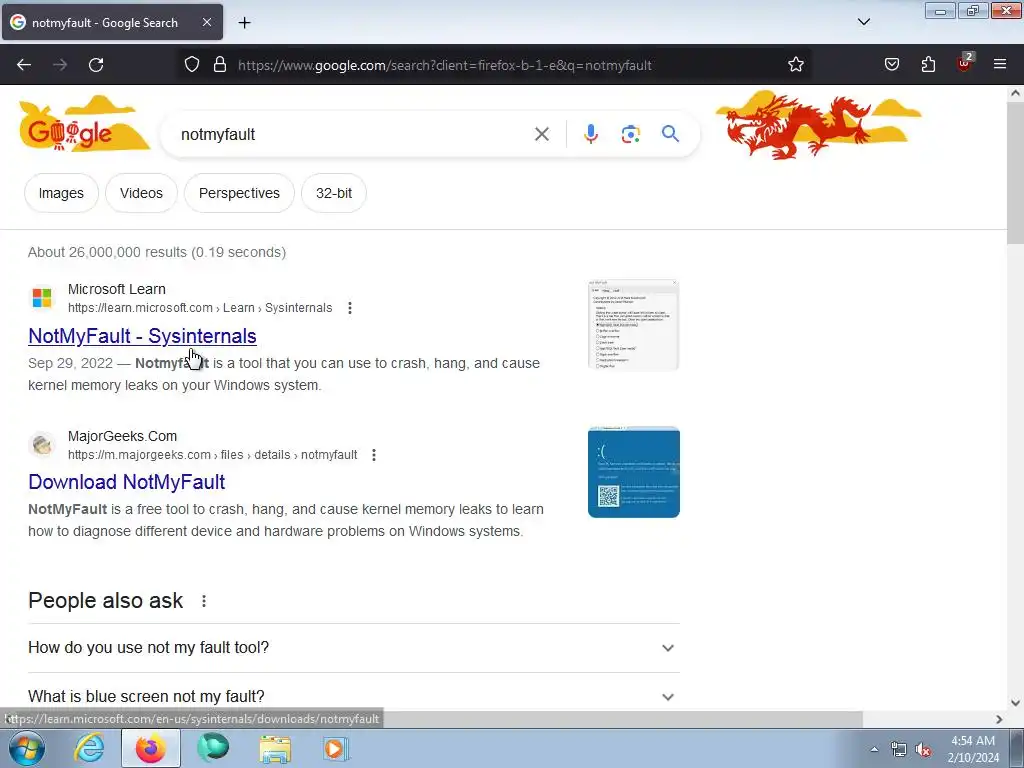1024x768 pixels.
Task: Click the scrollbar down arrow
Action: tap(1015, 703)
